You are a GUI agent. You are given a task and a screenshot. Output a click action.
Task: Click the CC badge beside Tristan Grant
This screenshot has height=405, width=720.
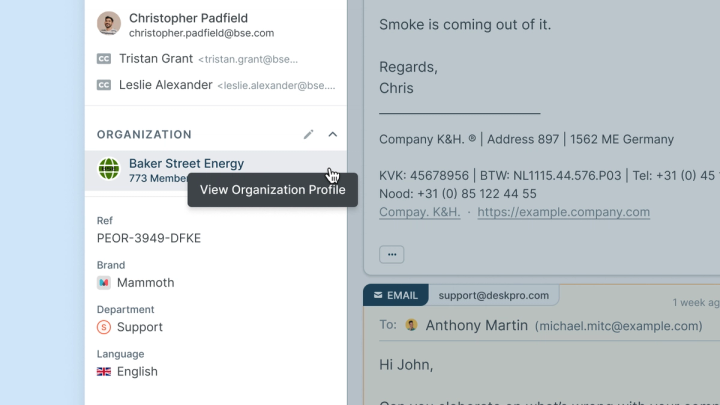click(104, 59)
